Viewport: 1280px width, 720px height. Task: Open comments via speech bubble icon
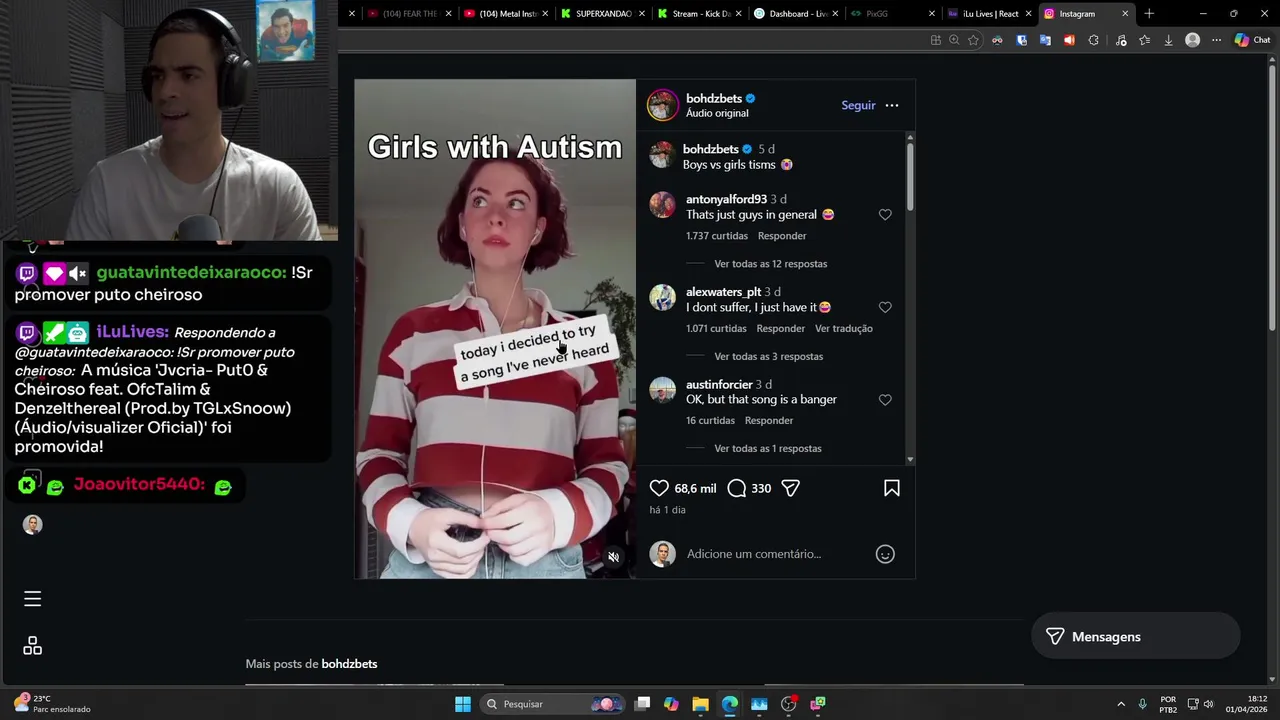coord(737,488)
